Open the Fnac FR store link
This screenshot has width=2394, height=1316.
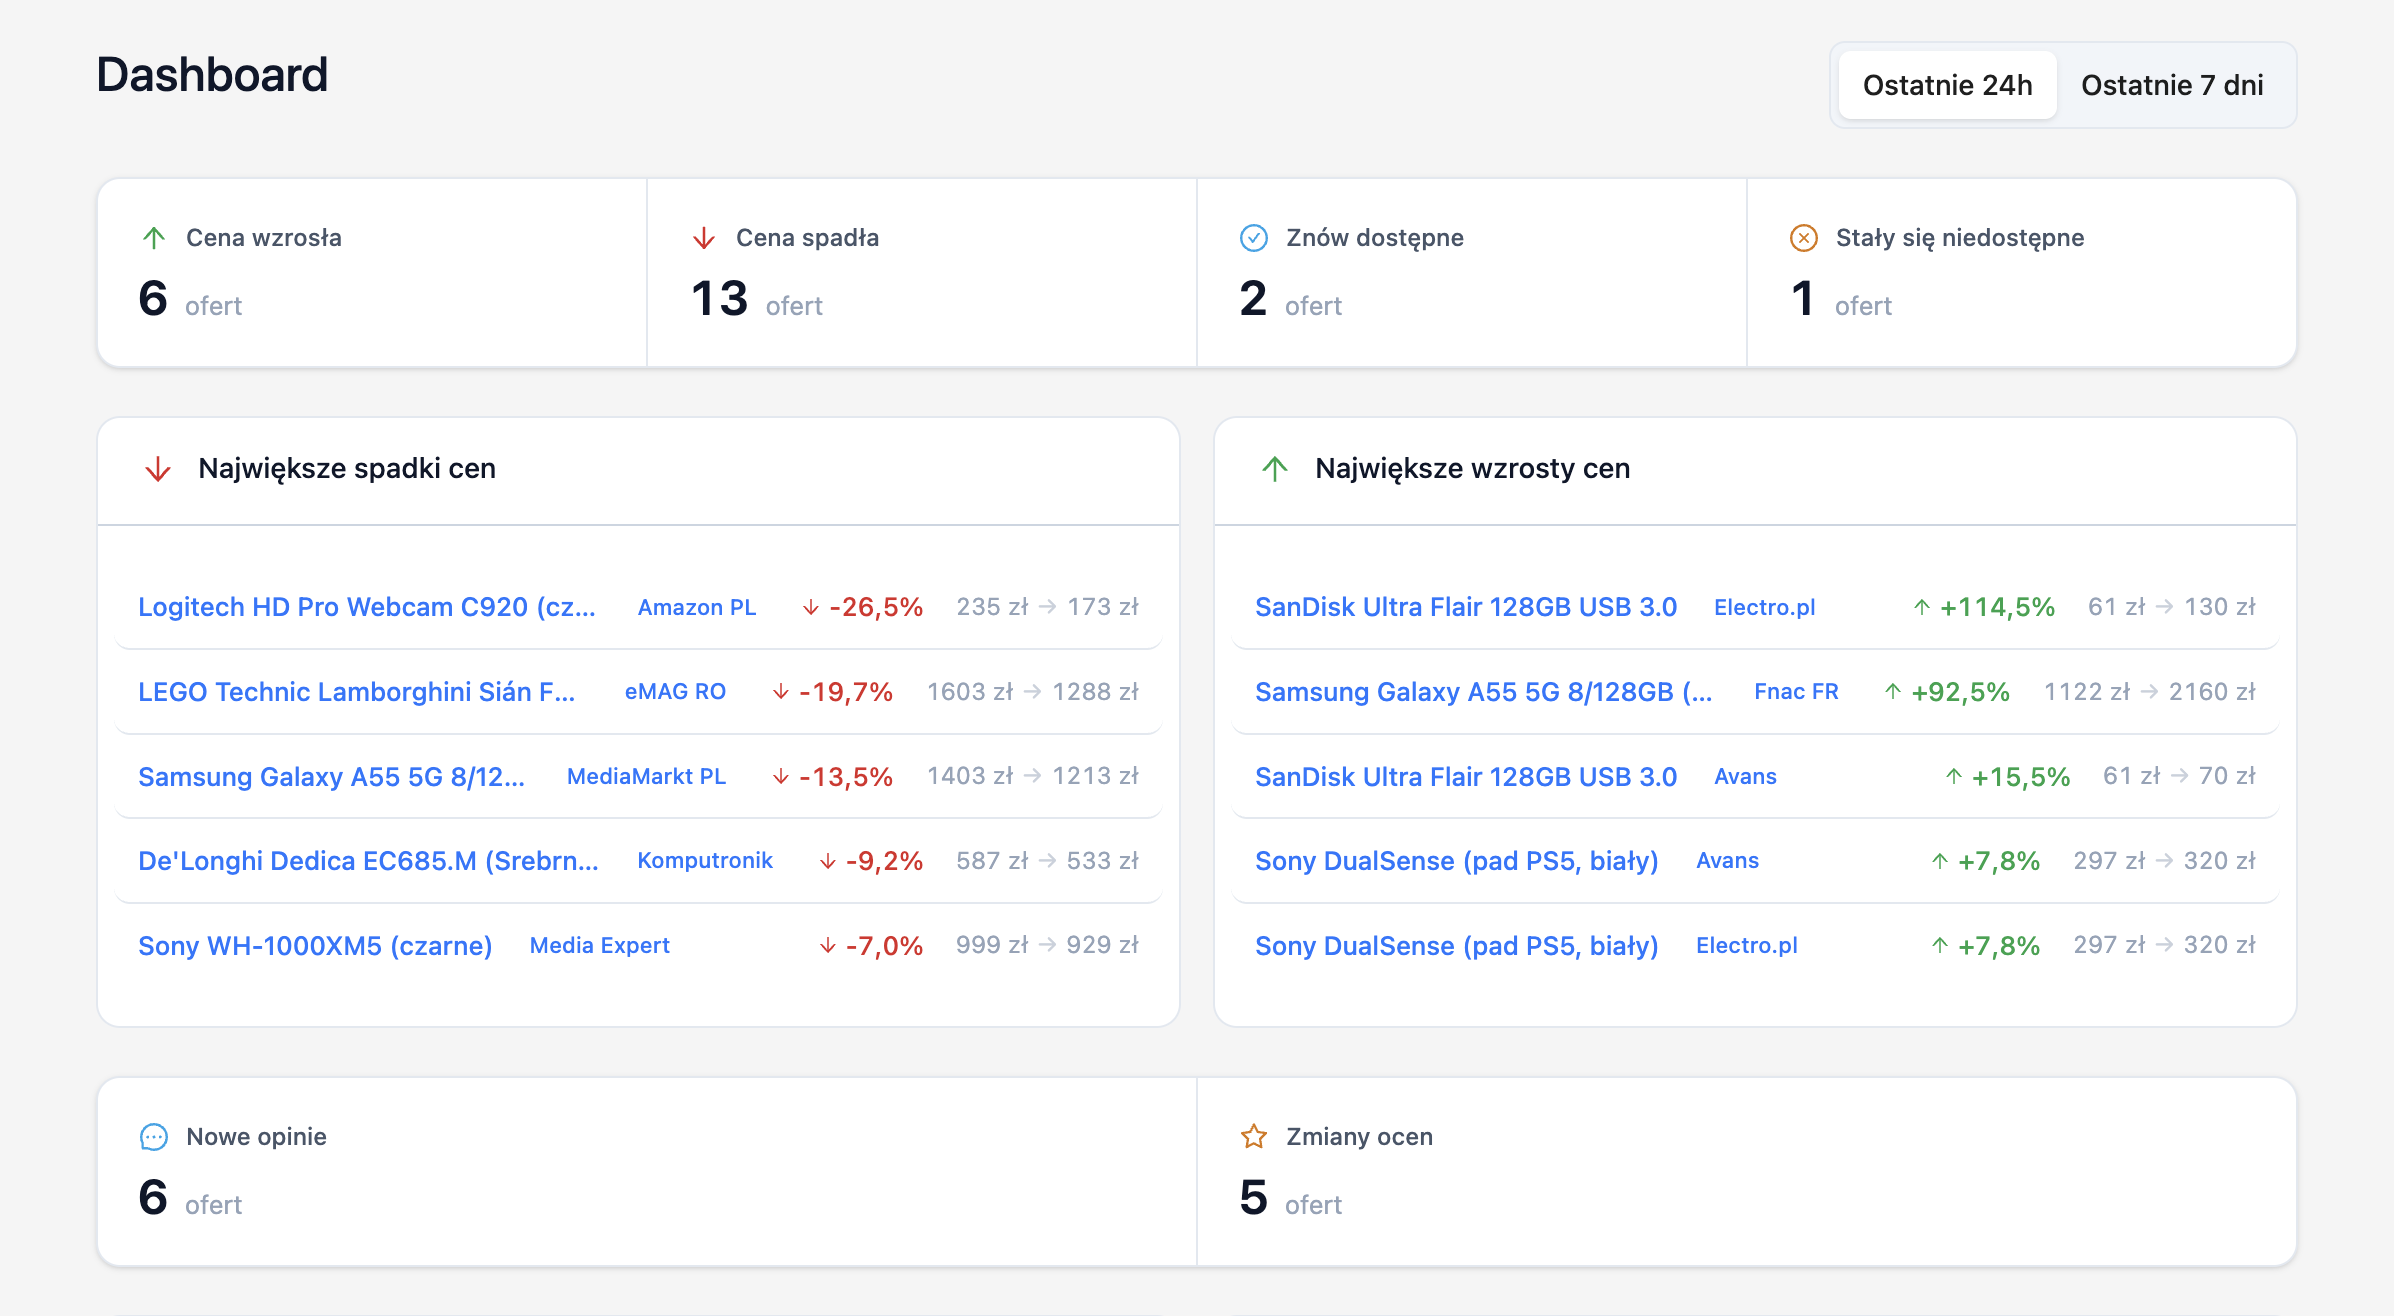1796,692
